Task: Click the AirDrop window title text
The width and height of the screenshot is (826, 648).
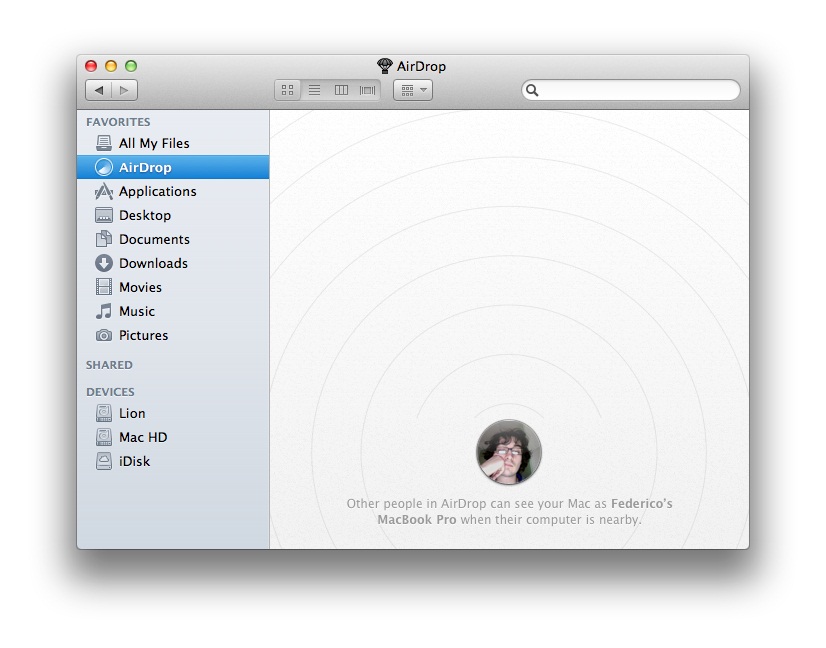Action: [421, 66]
